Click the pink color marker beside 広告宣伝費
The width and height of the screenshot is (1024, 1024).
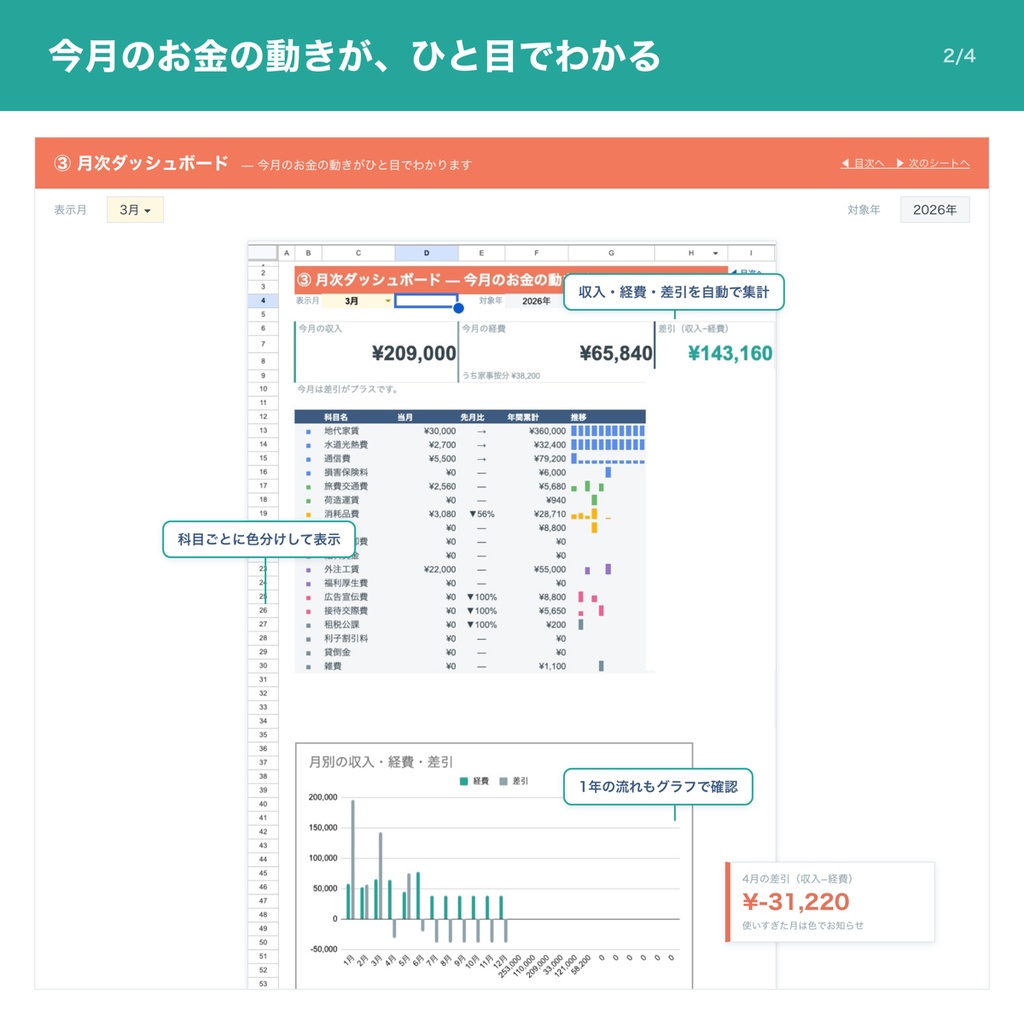pos(308,598)
